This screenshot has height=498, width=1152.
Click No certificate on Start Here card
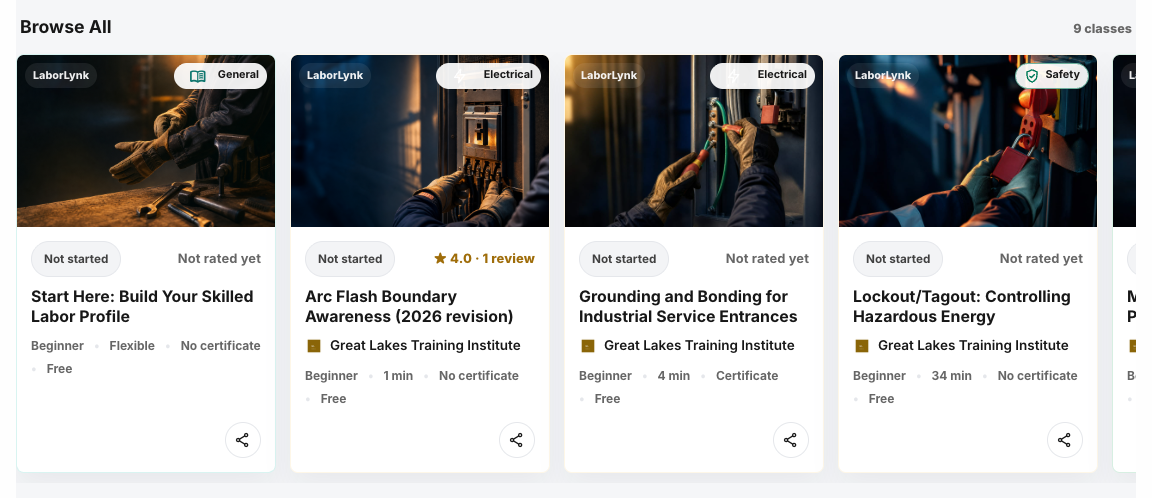click(220, 346)
